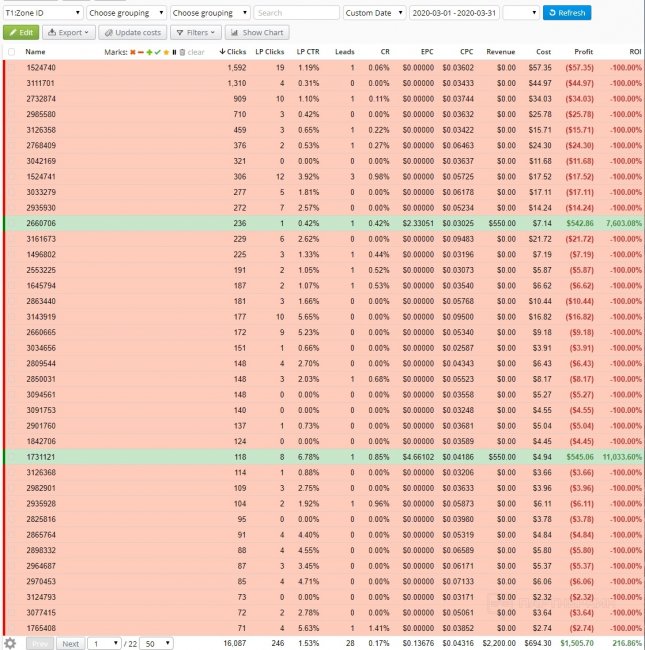Expand the Custom Date preset dropdown

372,13
